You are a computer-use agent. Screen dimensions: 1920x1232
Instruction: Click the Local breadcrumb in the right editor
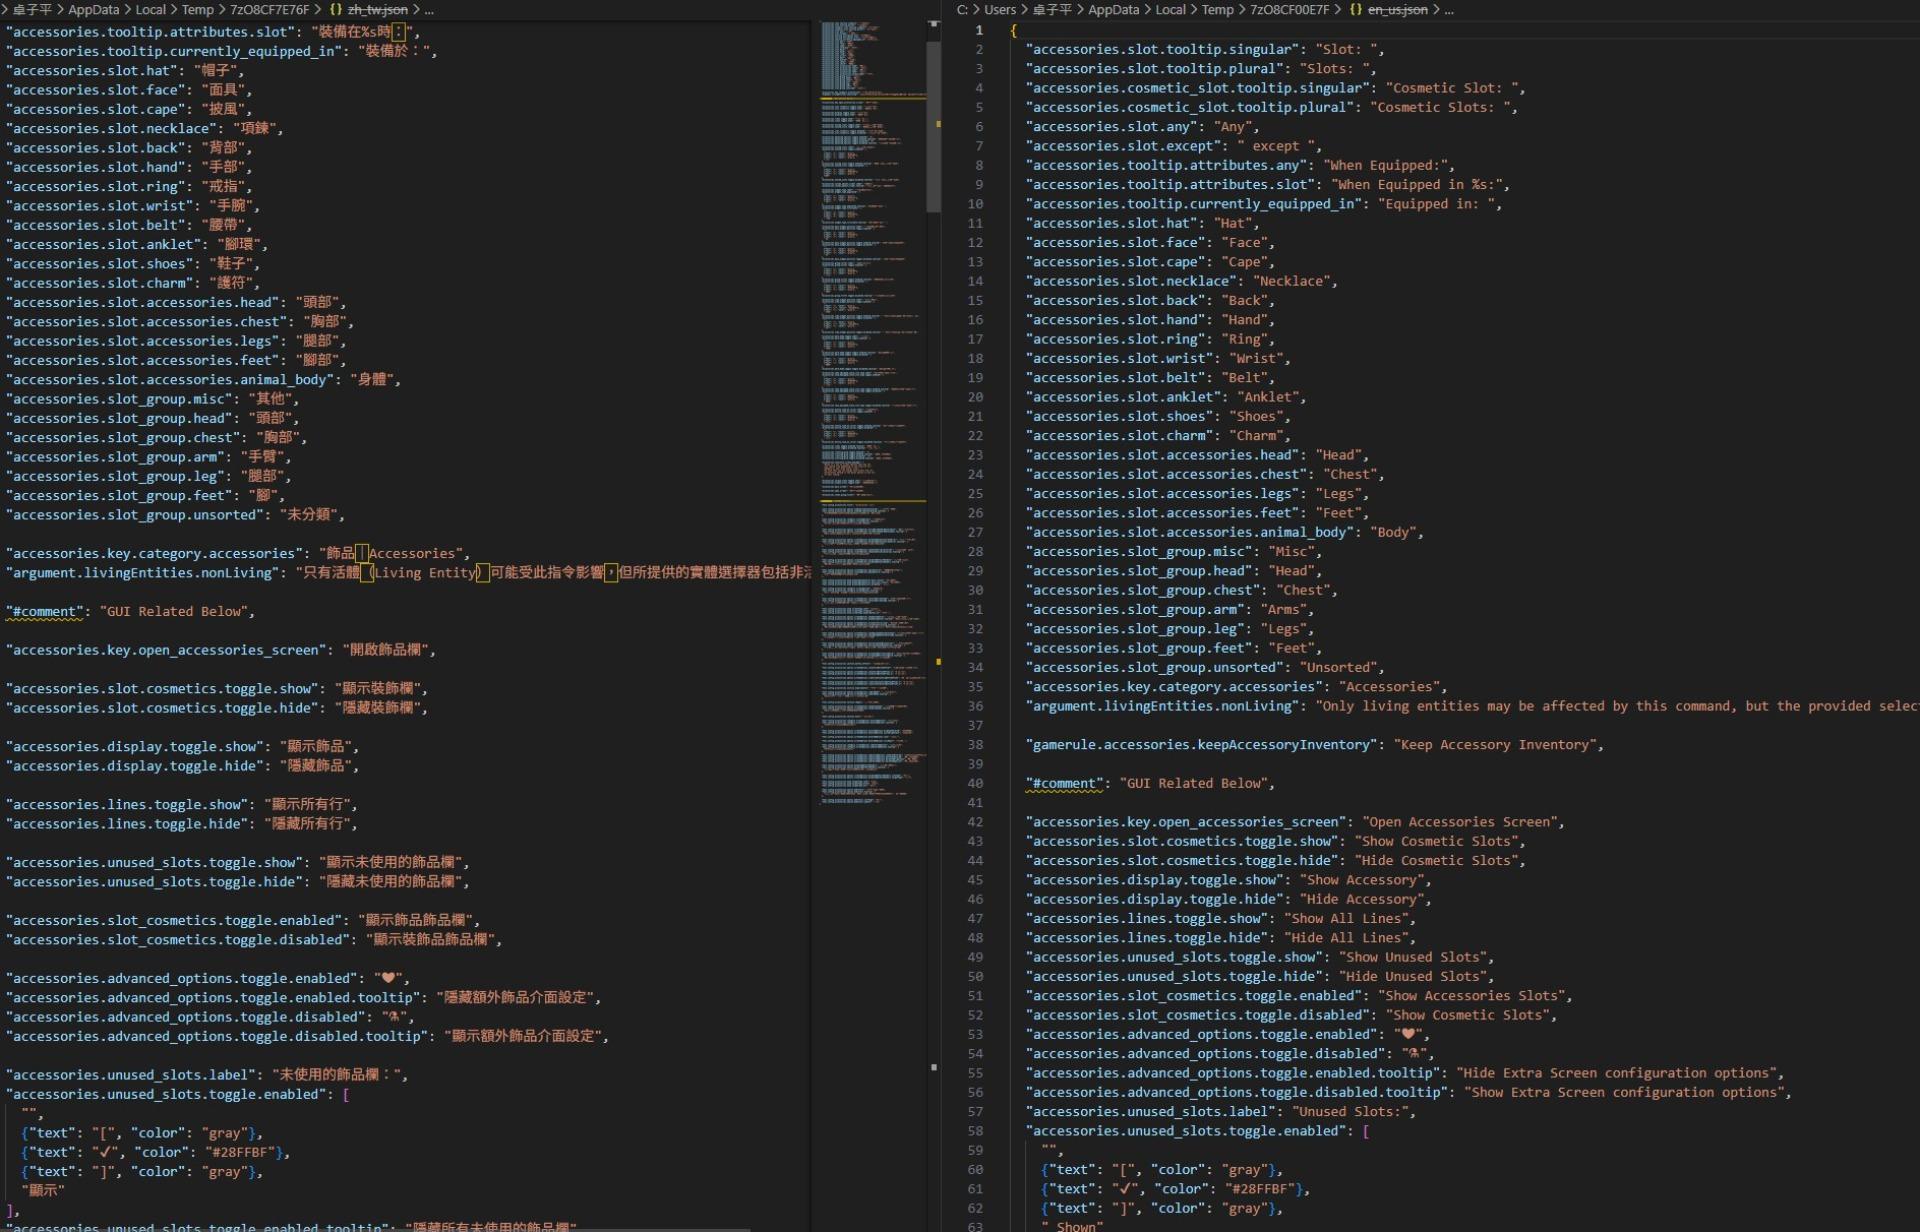point(1170,10)
